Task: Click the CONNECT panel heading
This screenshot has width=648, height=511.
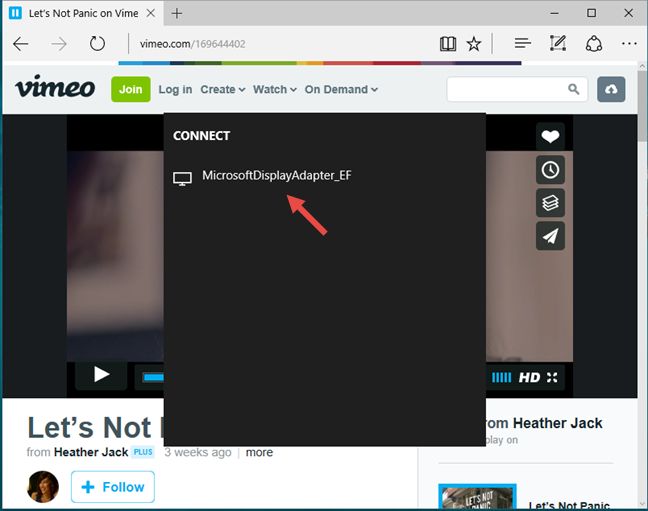Action: point(201,136)
